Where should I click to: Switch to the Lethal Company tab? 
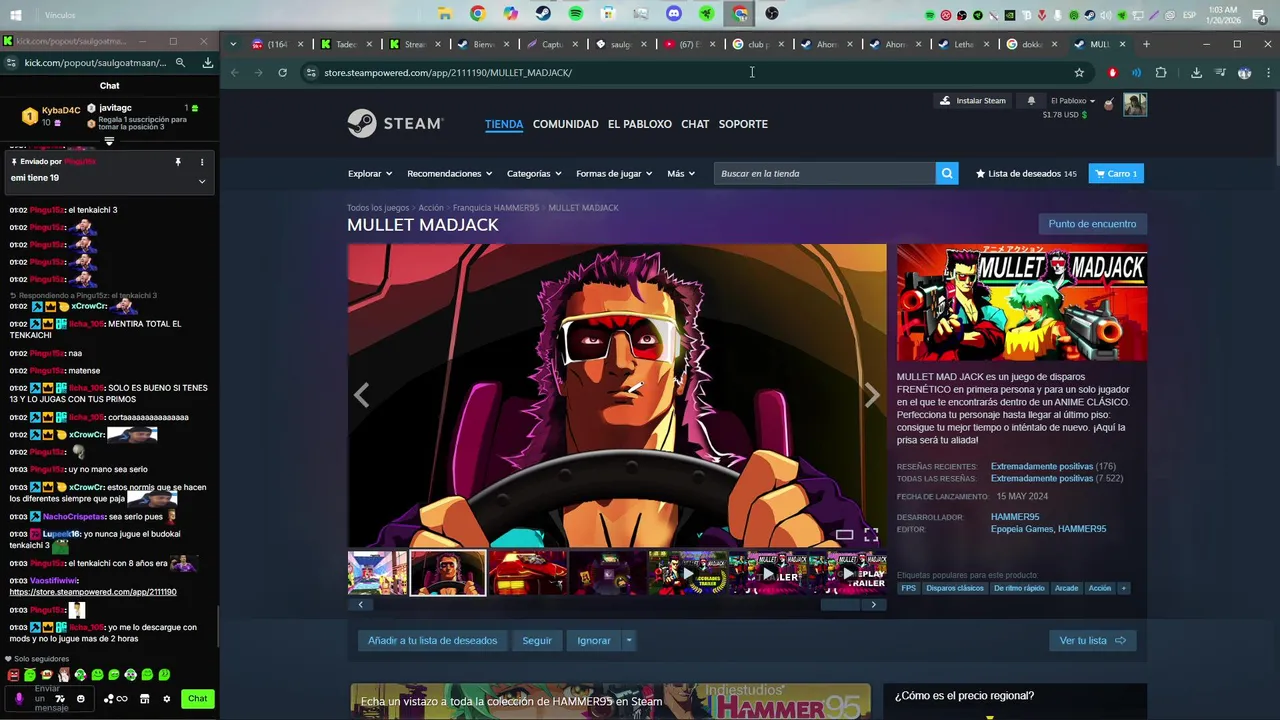click(963, 44)
